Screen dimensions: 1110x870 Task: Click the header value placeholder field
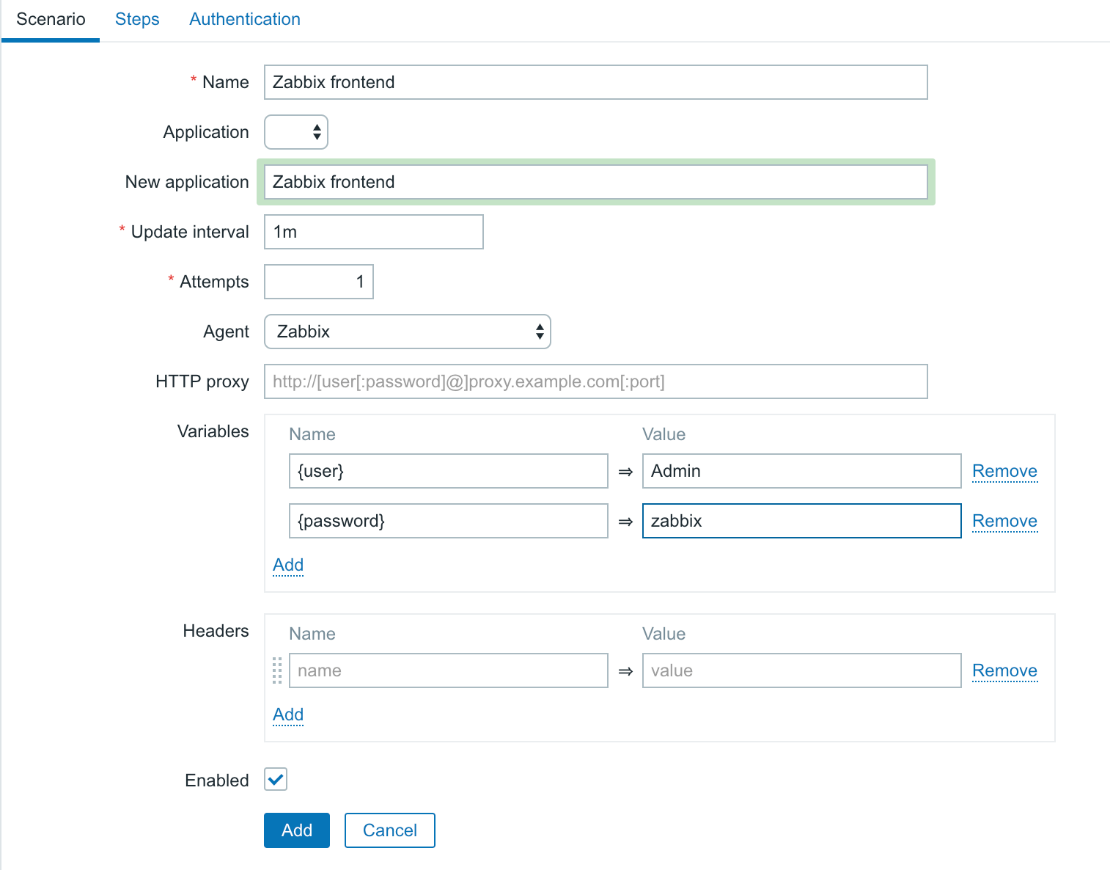[x=801, y=670]
